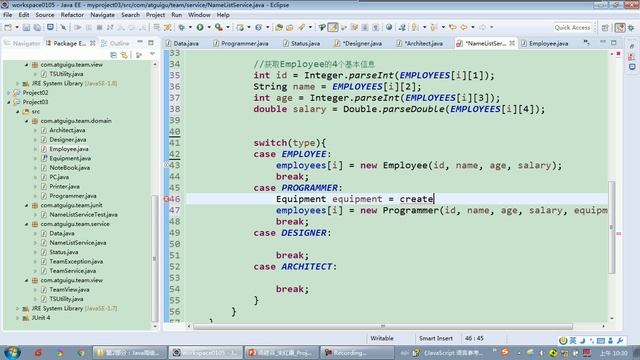This screenshot has width=640, height=360.
Task: Select the Java EE perspective icon
Action: [620, 27]
